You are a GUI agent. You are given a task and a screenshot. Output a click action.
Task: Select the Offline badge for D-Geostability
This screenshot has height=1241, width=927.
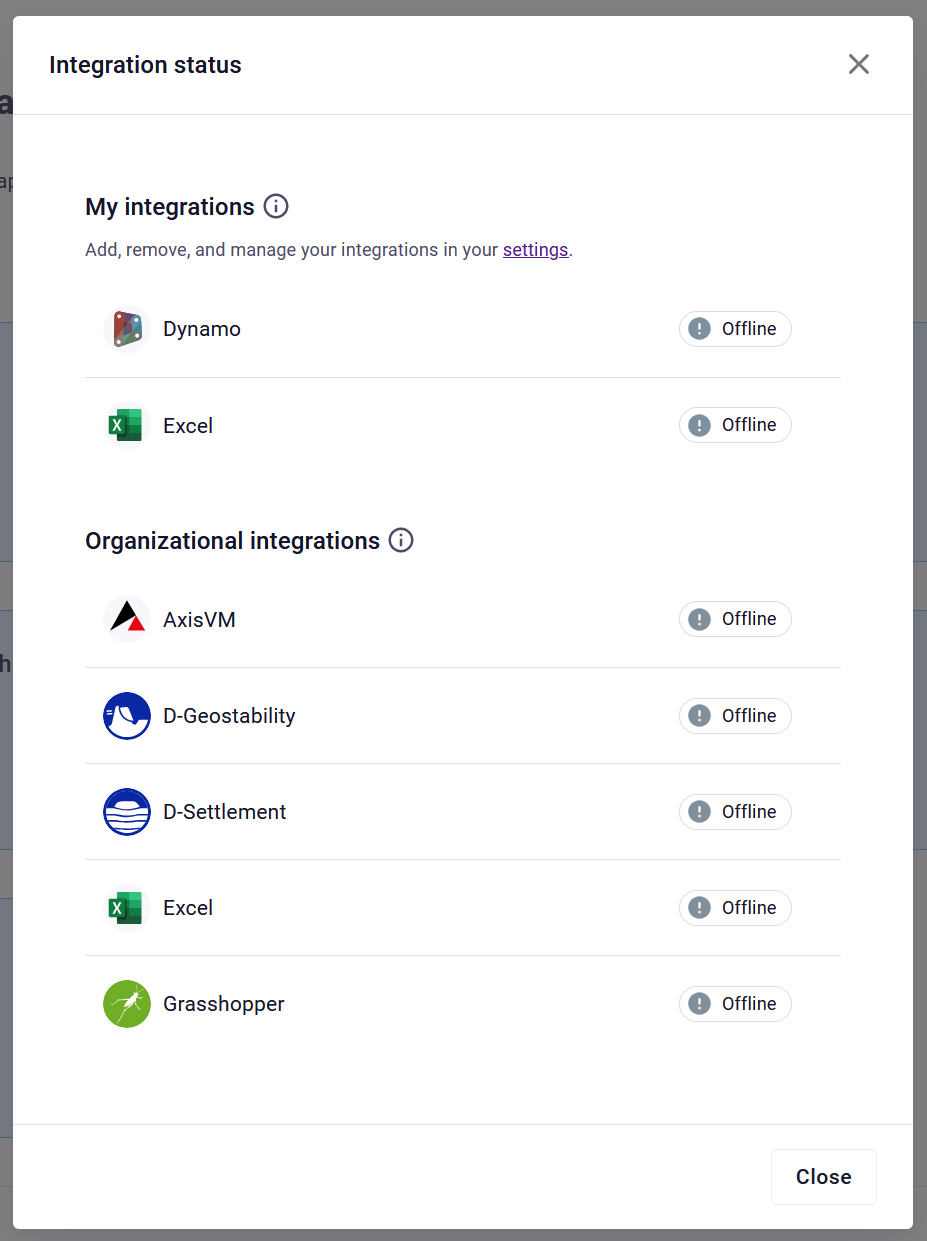coord(735,716)
